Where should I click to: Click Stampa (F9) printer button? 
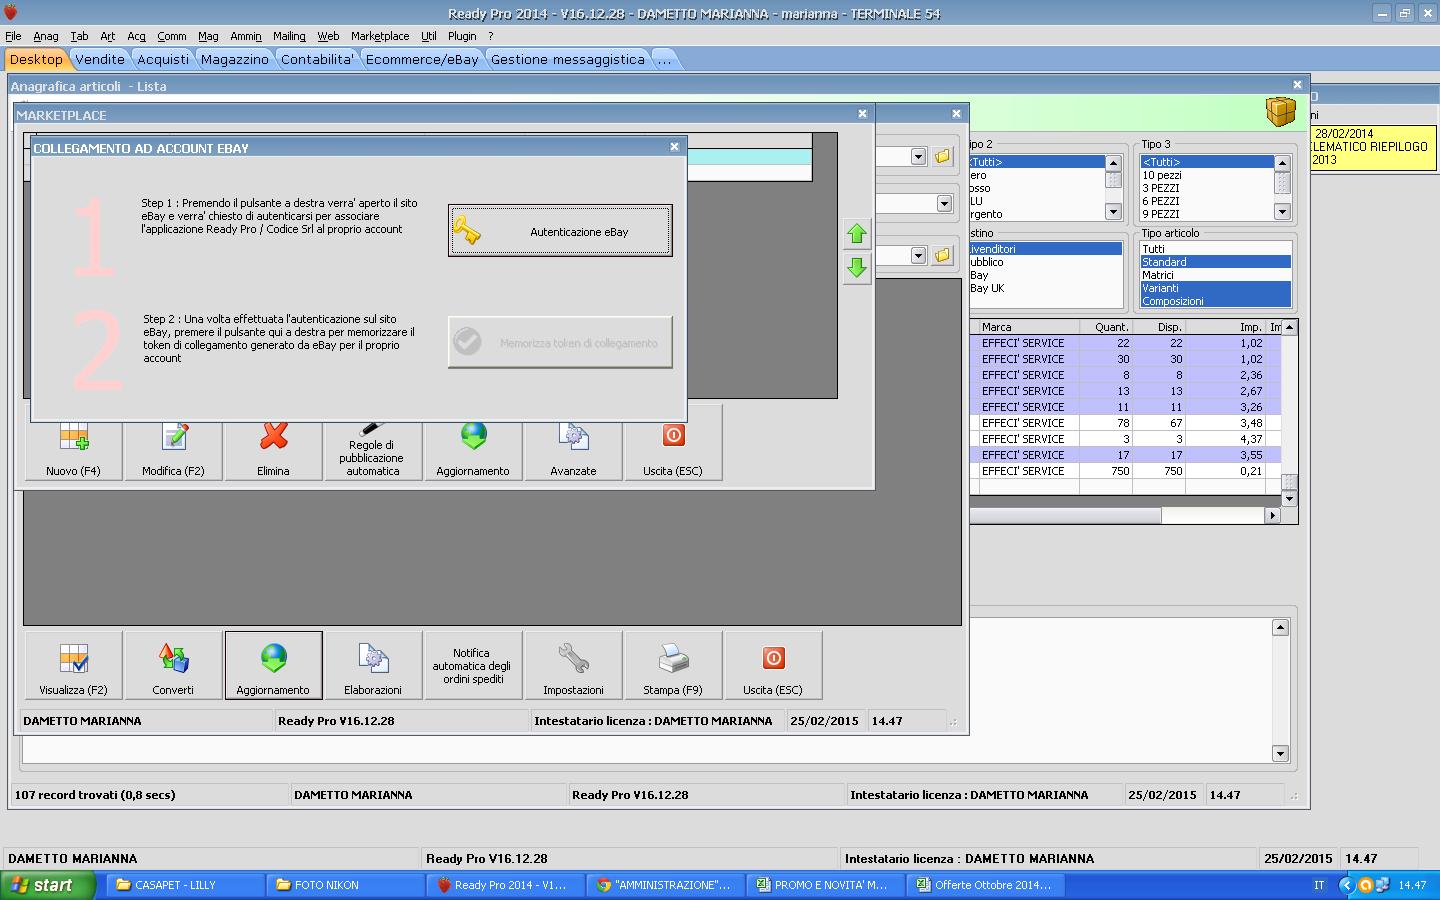tap(674, 665)
